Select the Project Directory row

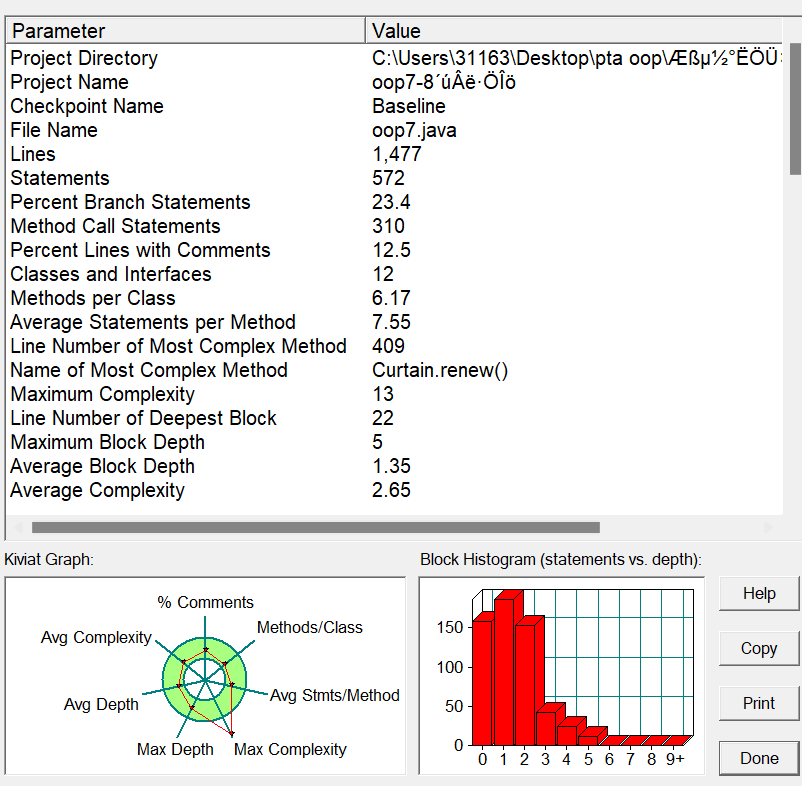click(x=84, y=58)
